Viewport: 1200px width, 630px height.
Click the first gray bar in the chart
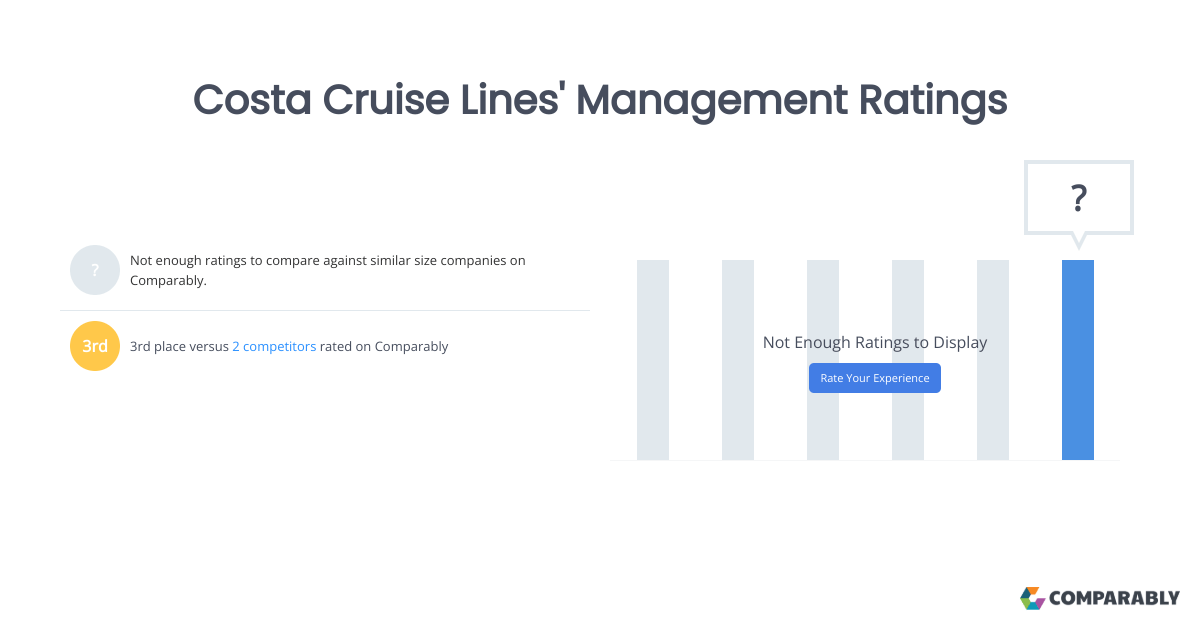coord(652,360)
